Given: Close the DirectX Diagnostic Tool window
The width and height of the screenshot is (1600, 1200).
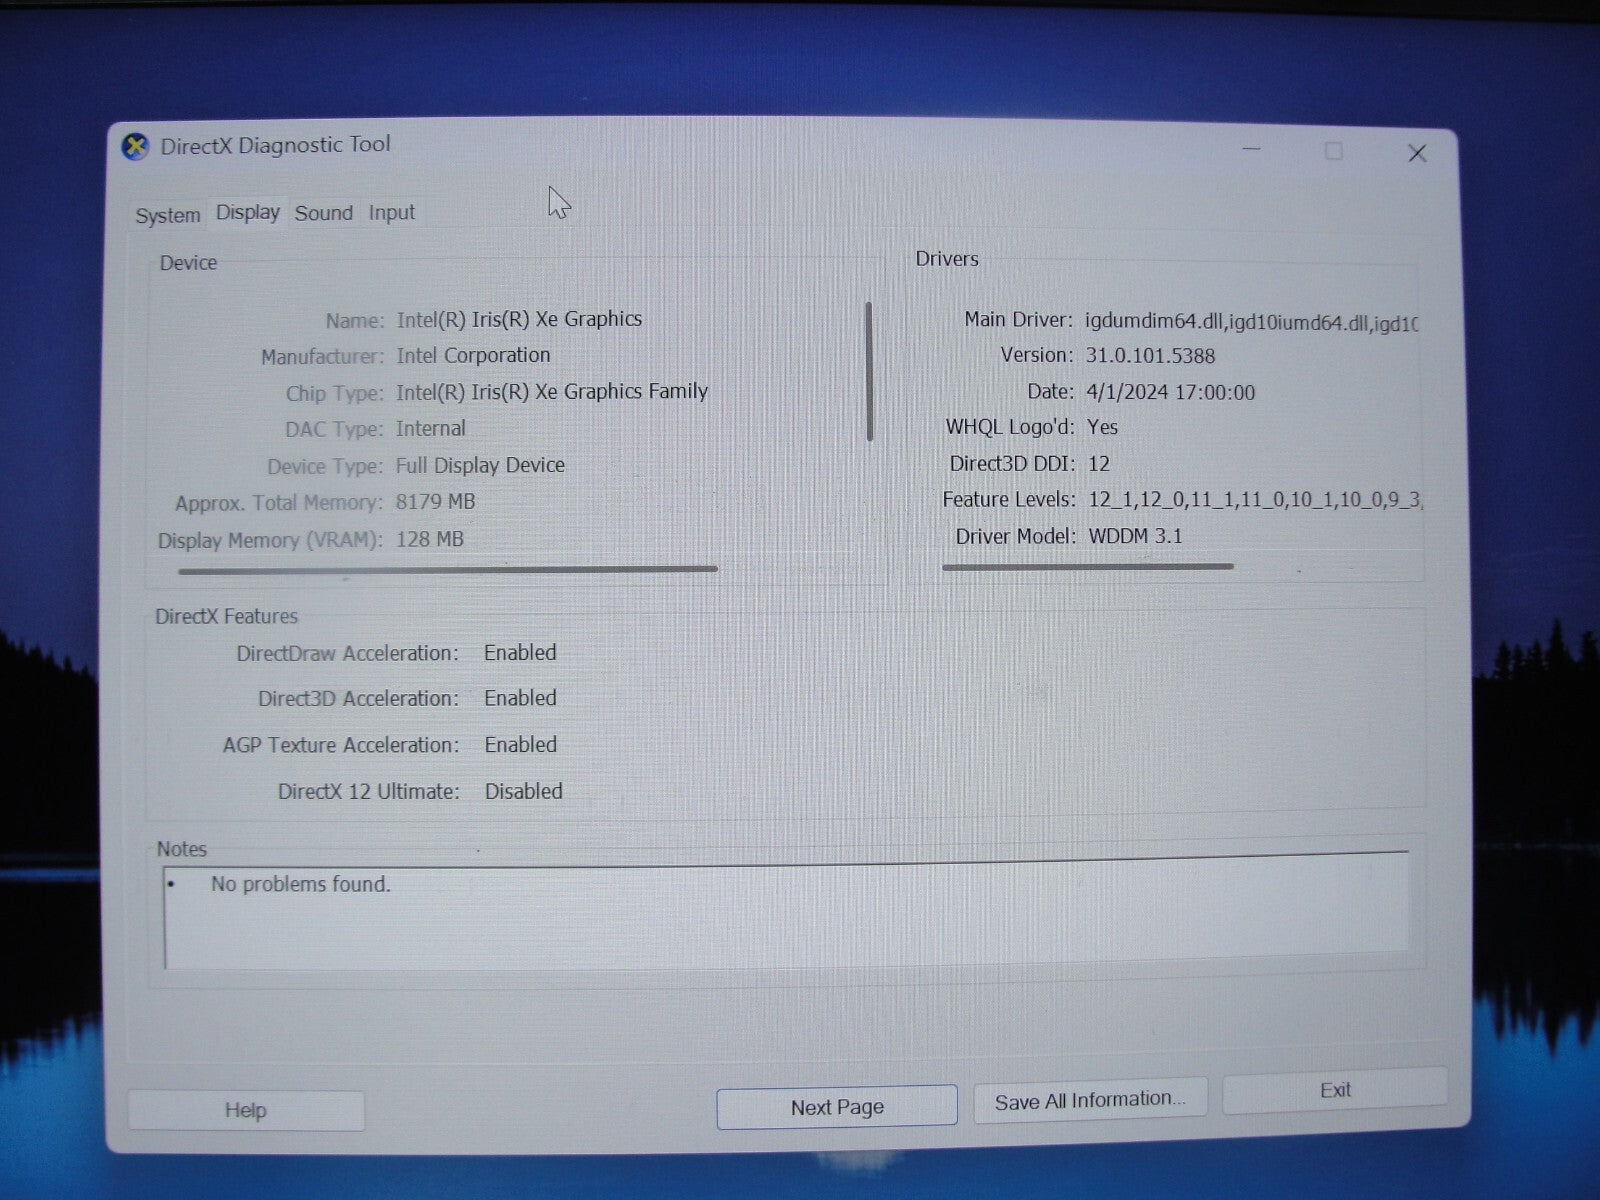Looking at the screenshot, I should [1416, 153].
